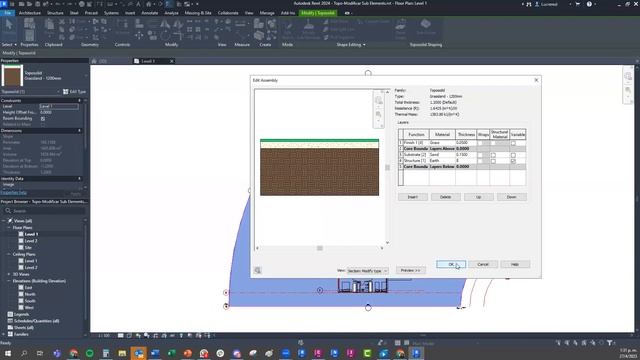Select the Earth material cell
The width and height of the screenshot is (640, 360).
click(442, 160)
